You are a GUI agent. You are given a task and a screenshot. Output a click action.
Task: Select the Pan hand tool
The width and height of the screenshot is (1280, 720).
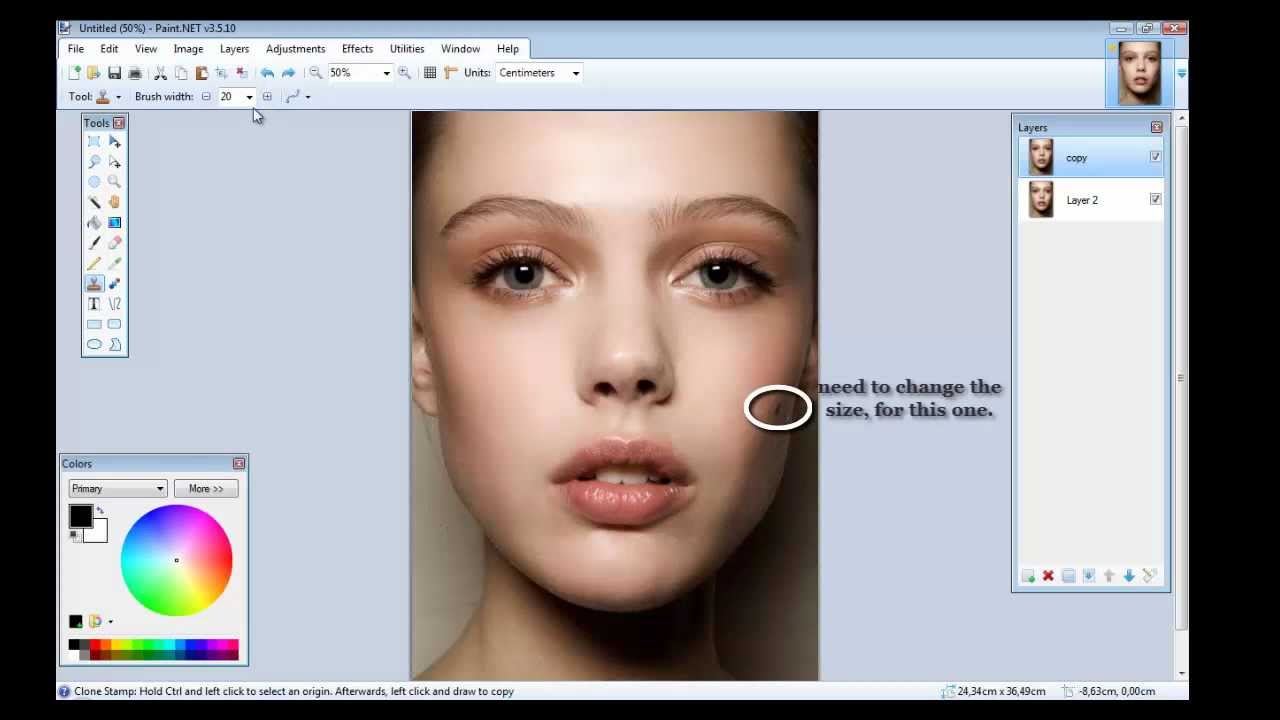pyautogui.click(x=114, y=202)
